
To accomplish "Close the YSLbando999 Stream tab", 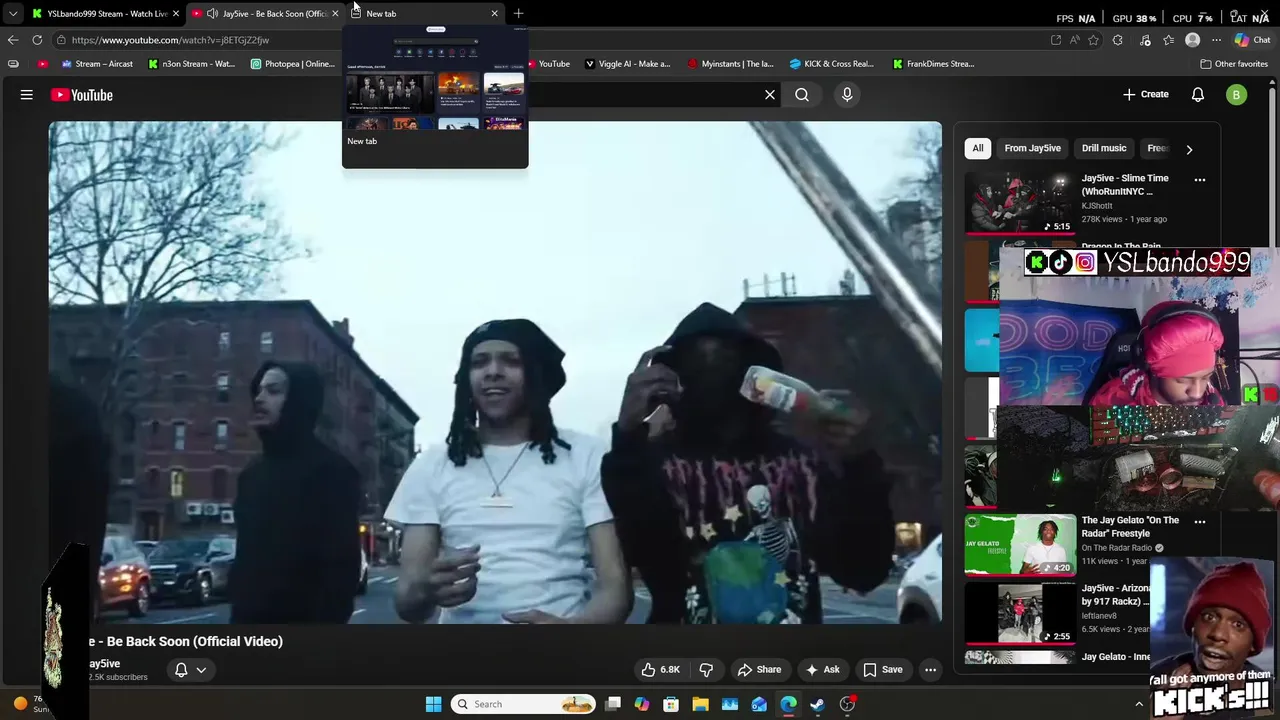I will click(x=175, y=13).
